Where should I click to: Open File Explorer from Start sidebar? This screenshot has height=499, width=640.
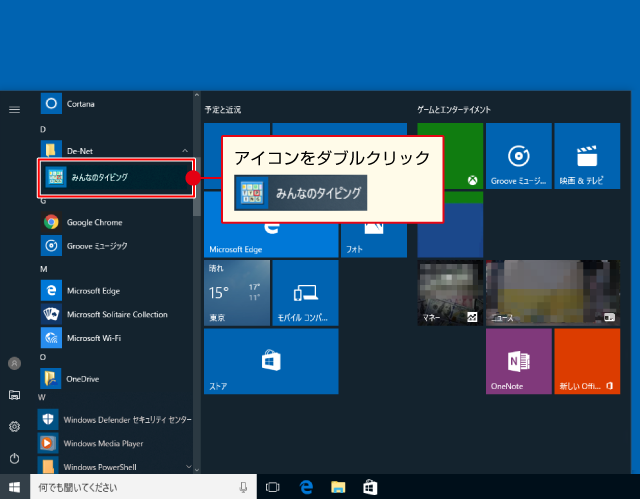pos(14,395)
